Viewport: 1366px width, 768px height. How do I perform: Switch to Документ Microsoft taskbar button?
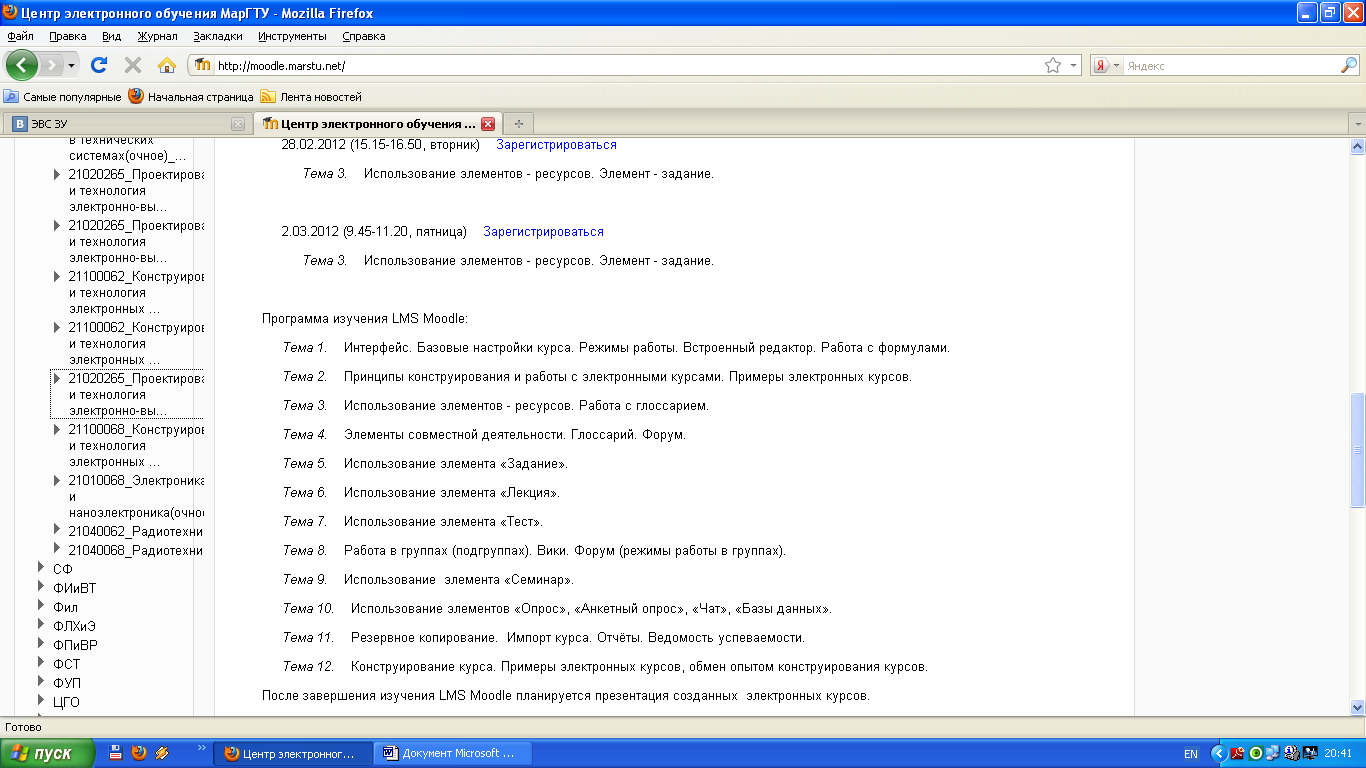[x=453, y=753]
